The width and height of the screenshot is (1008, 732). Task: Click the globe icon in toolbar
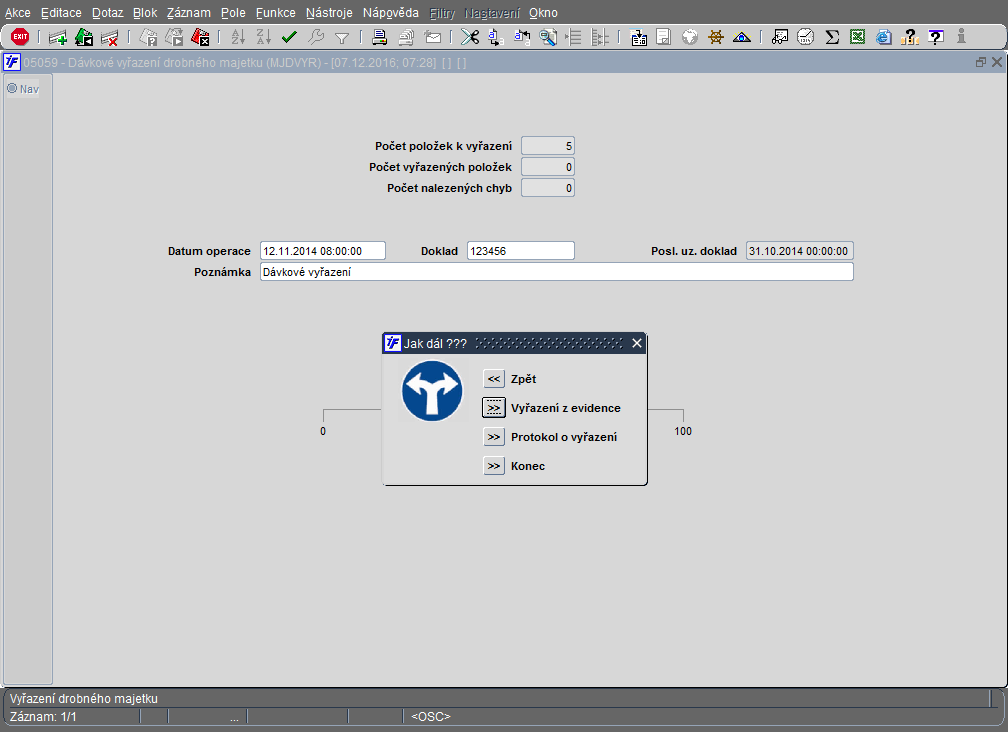(x=690, y=37)
